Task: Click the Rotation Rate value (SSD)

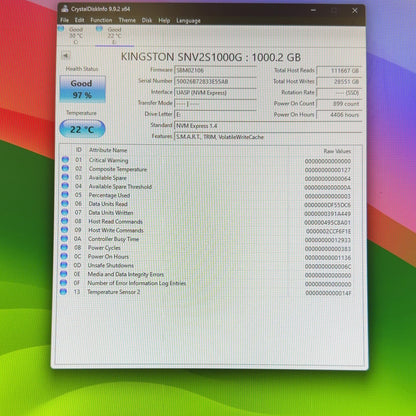Action: coord(339,93)
